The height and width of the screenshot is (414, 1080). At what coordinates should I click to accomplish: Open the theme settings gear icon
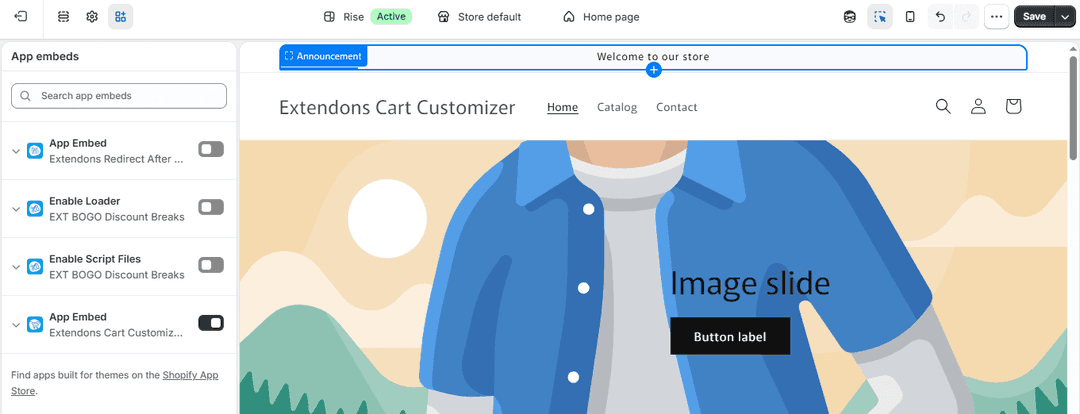92,17
